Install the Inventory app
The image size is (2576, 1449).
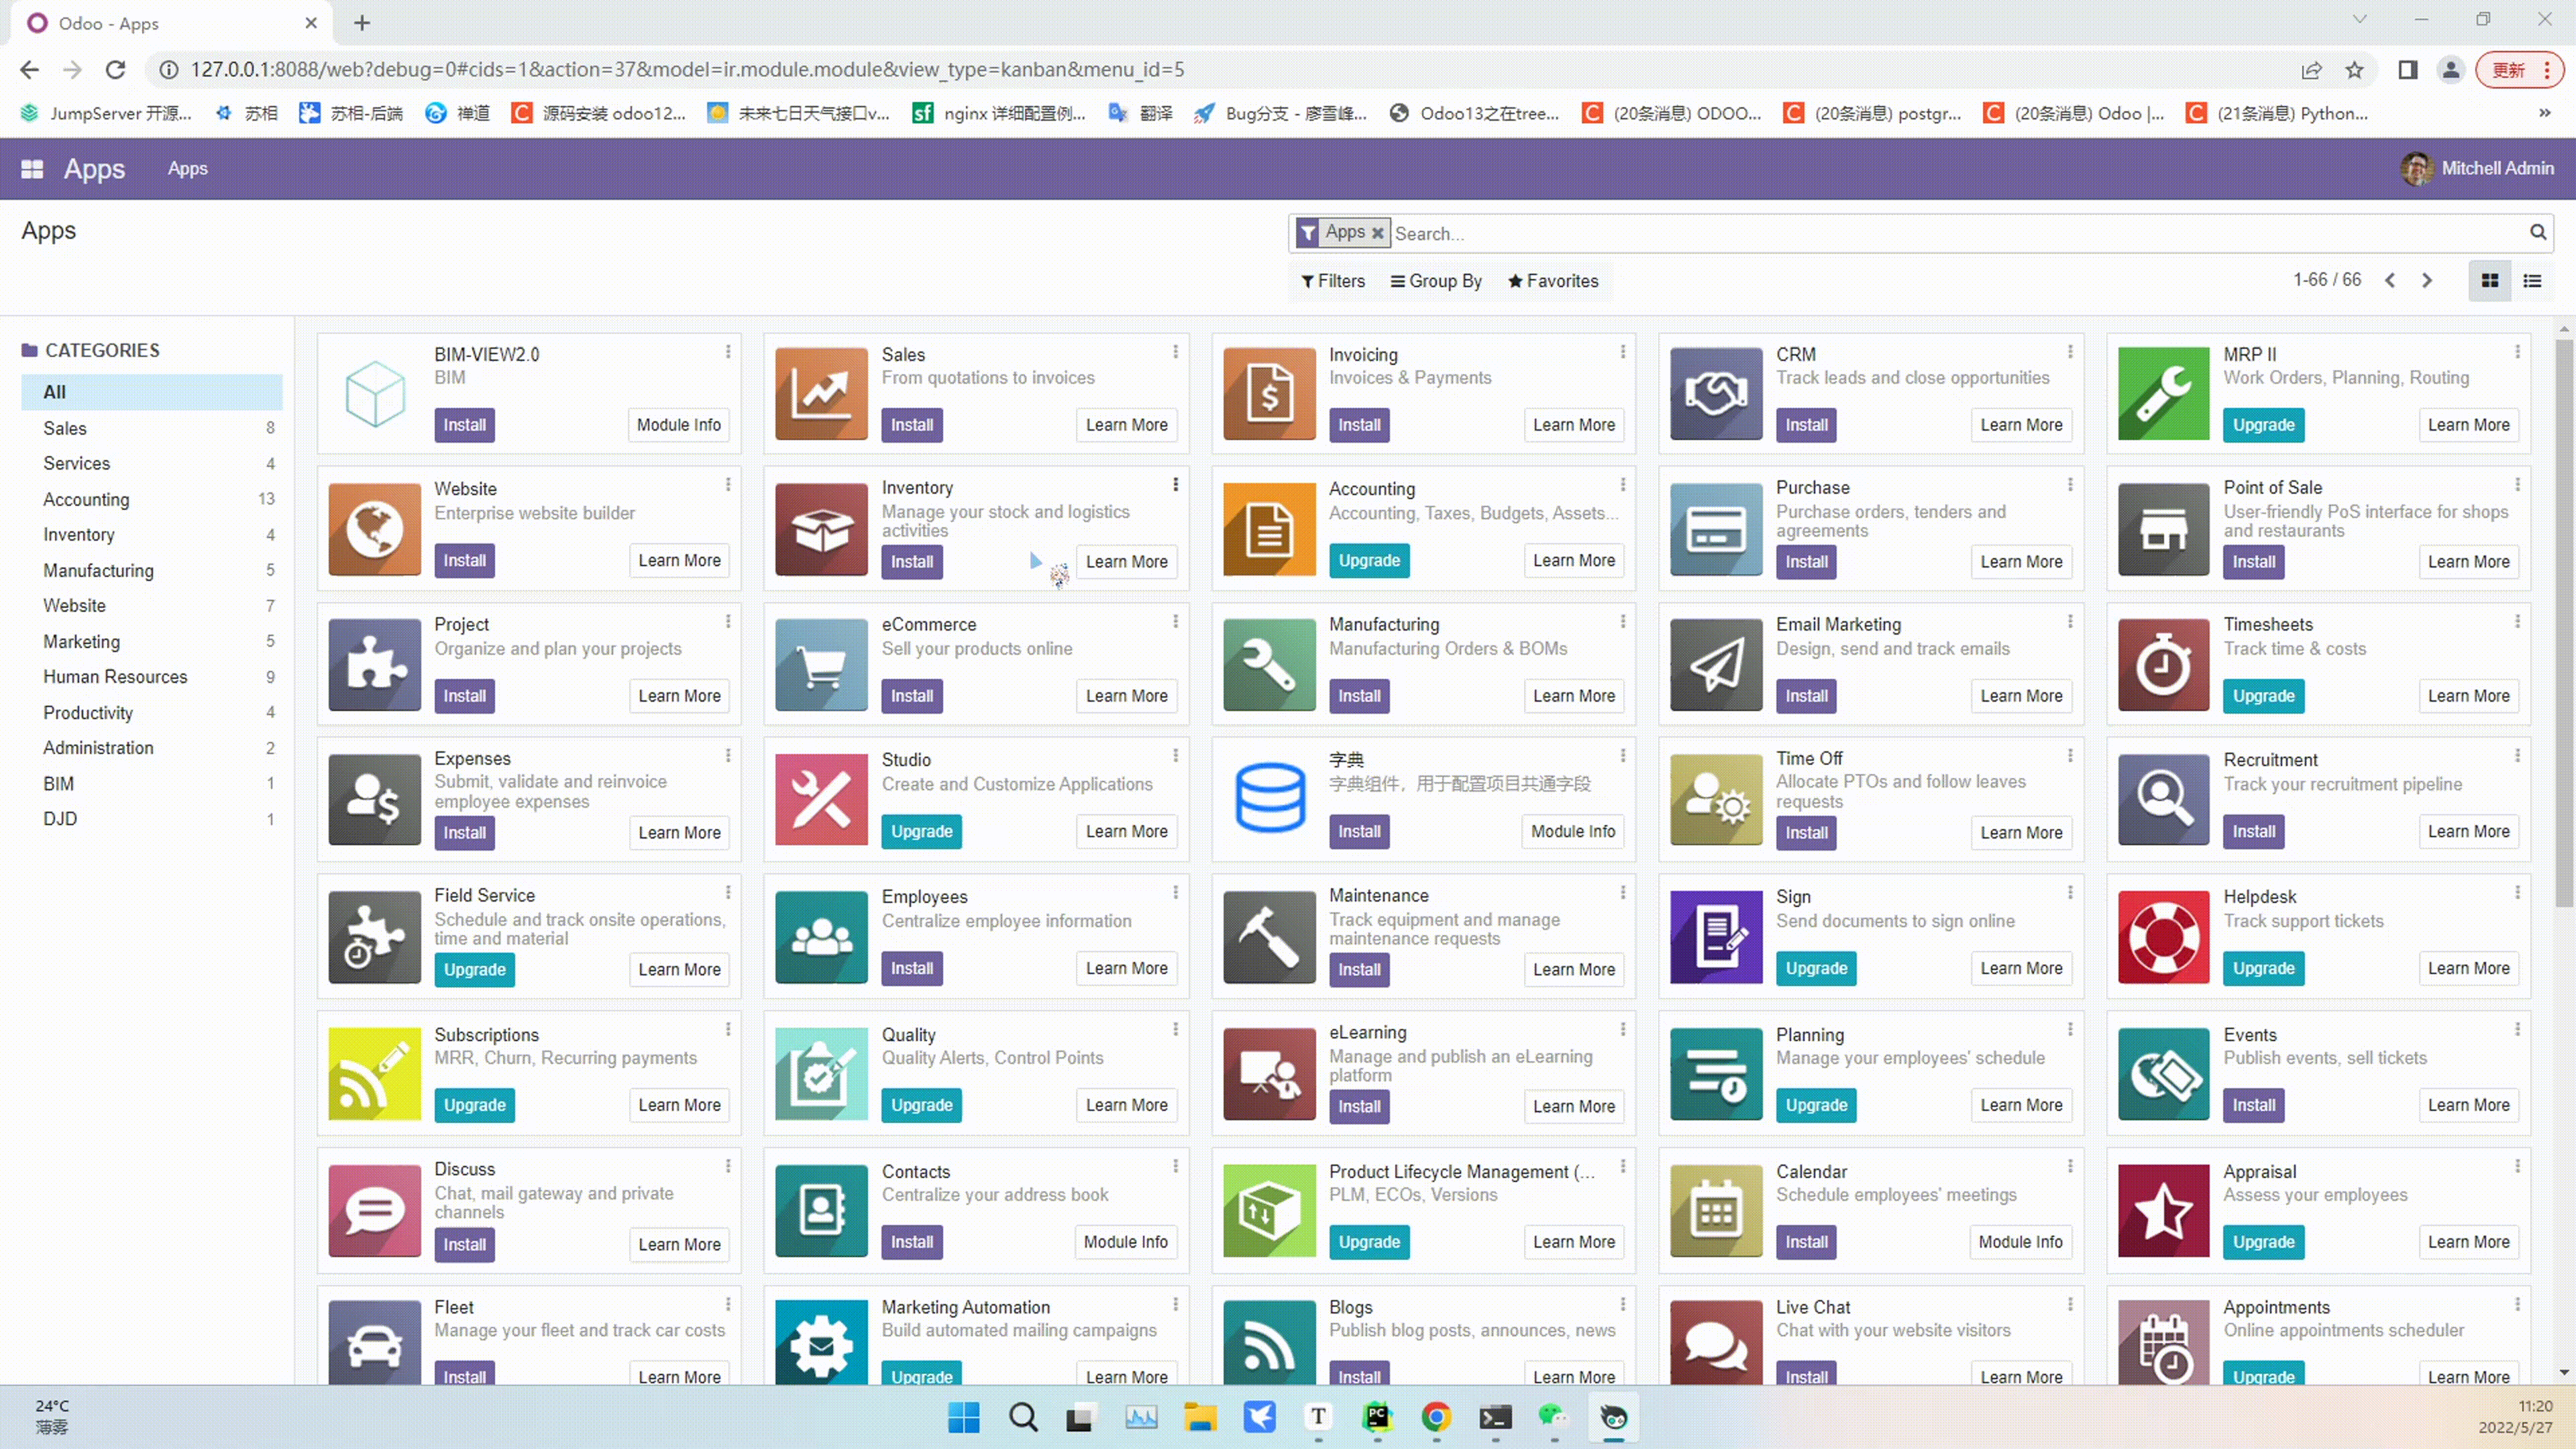pos(911,562)
